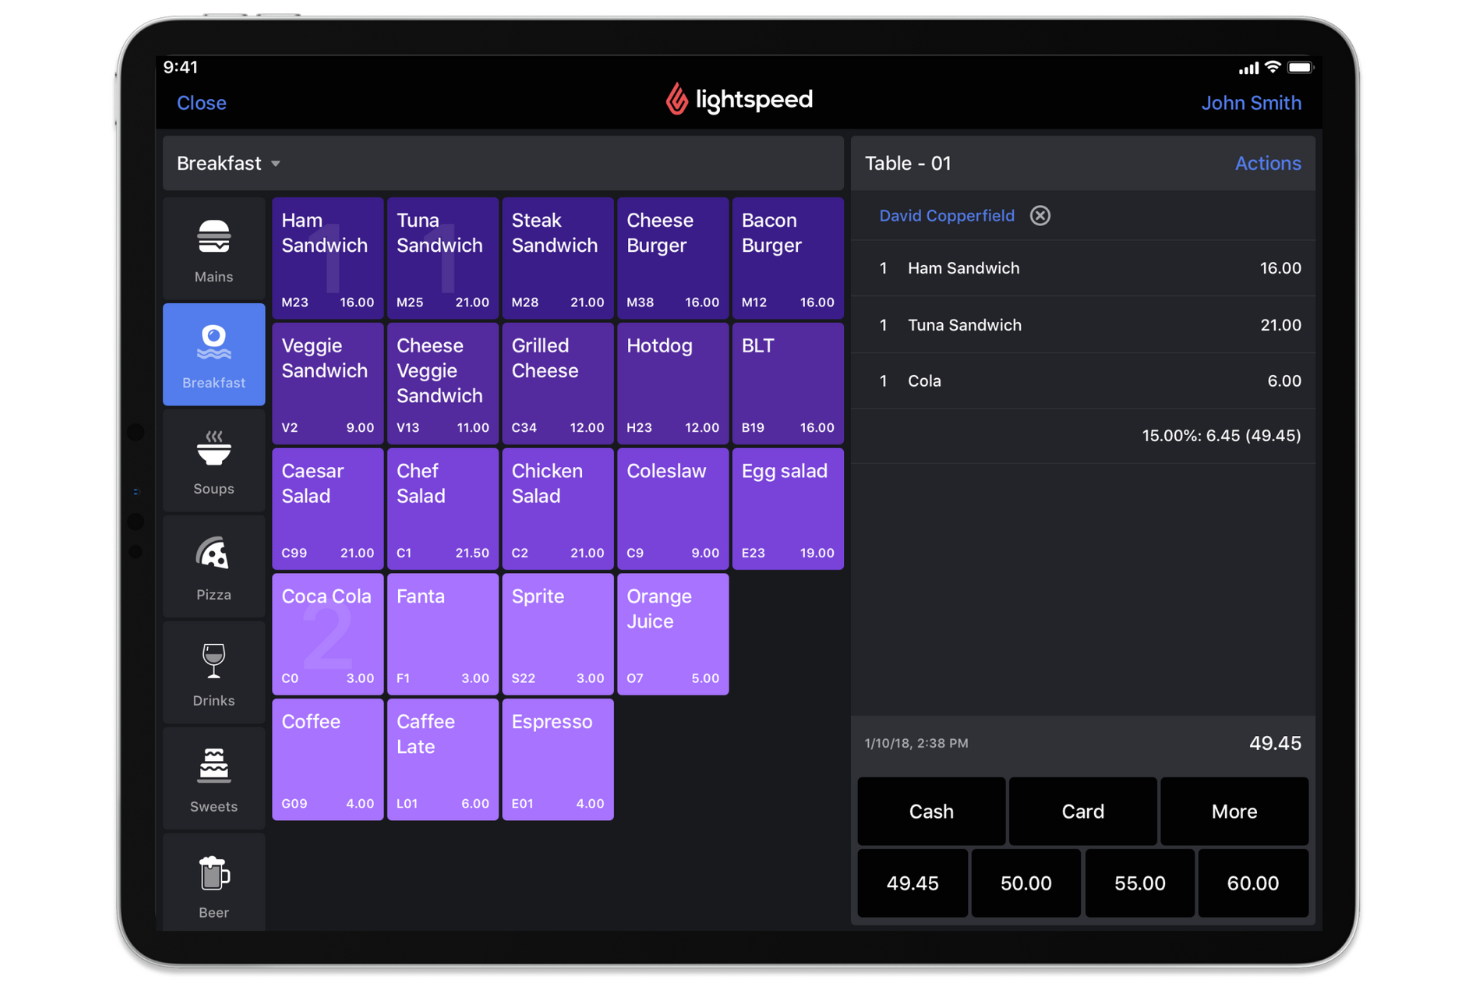1480x987 pixels.
Task: Close the current order screen
Action: click(x=201, y=103)
